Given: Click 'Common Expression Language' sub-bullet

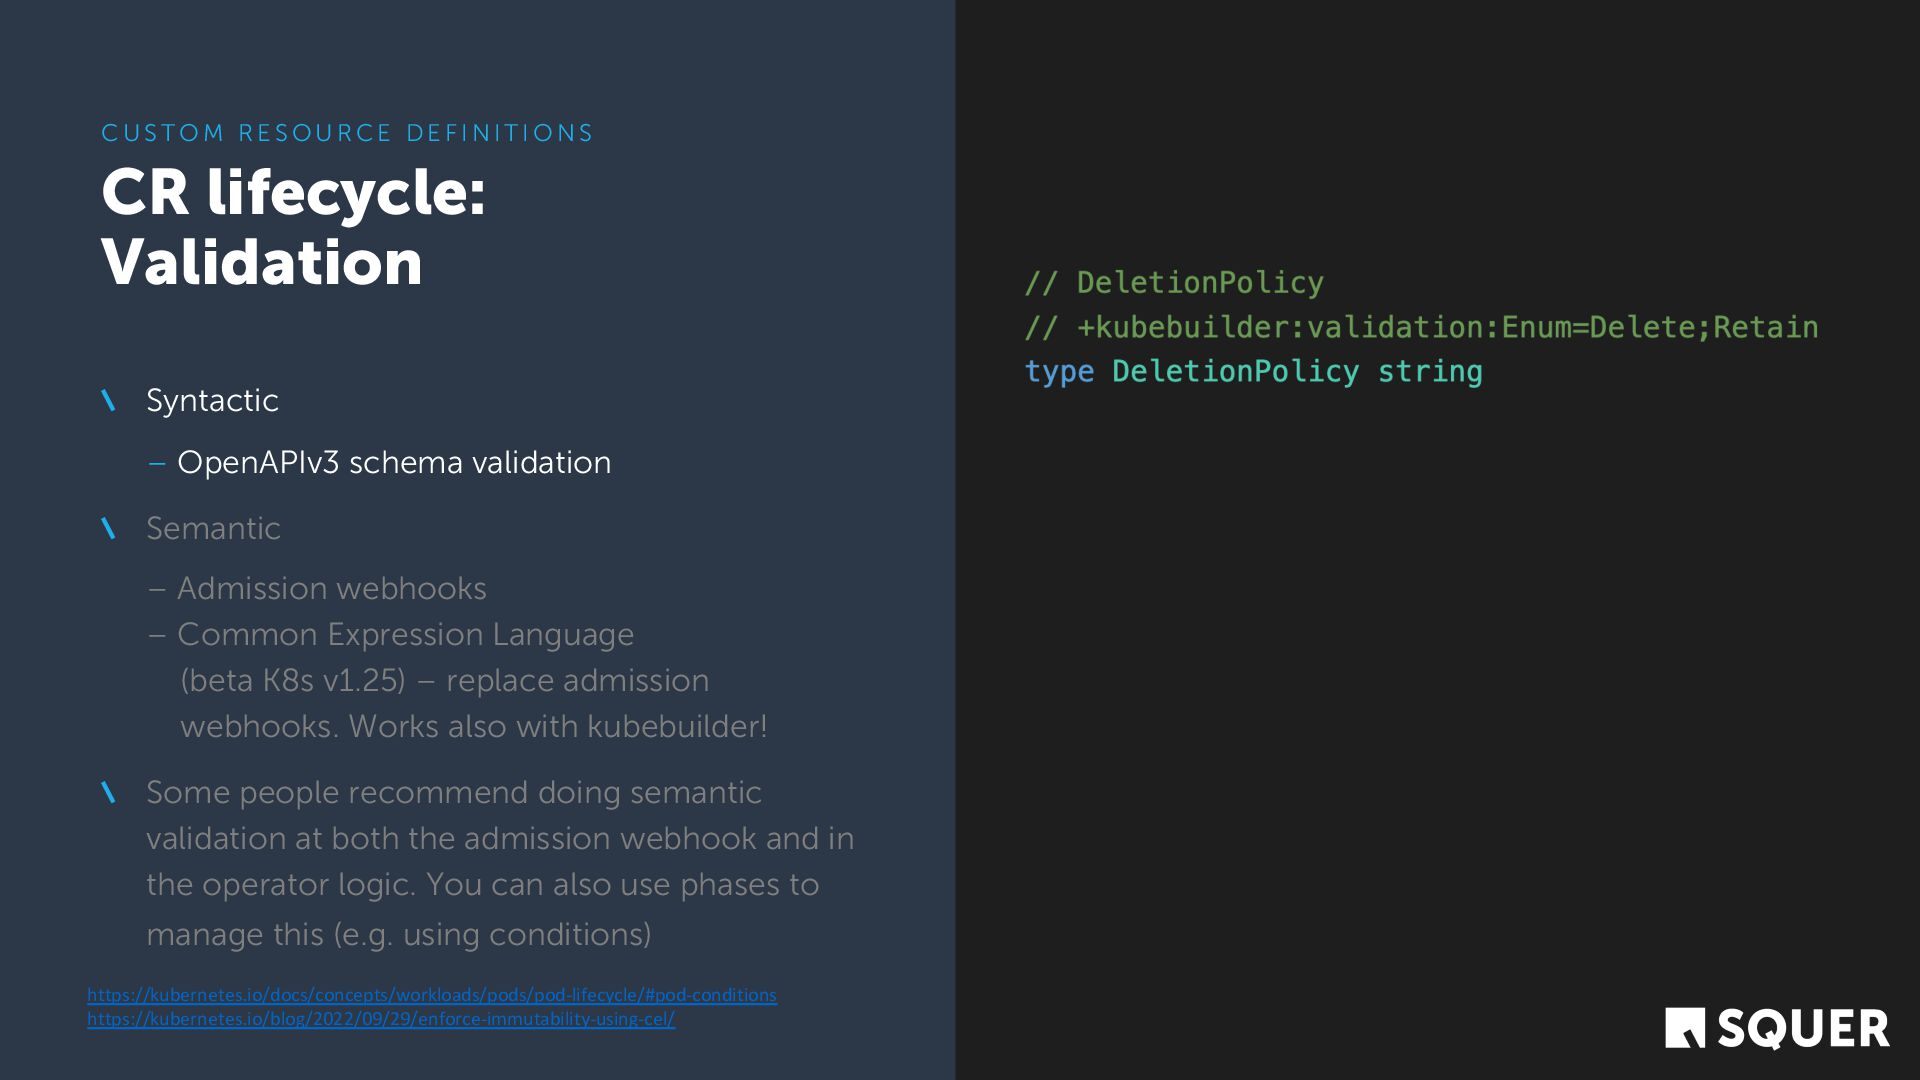Looking at the screenshot, I should click(x=405, y=635).
